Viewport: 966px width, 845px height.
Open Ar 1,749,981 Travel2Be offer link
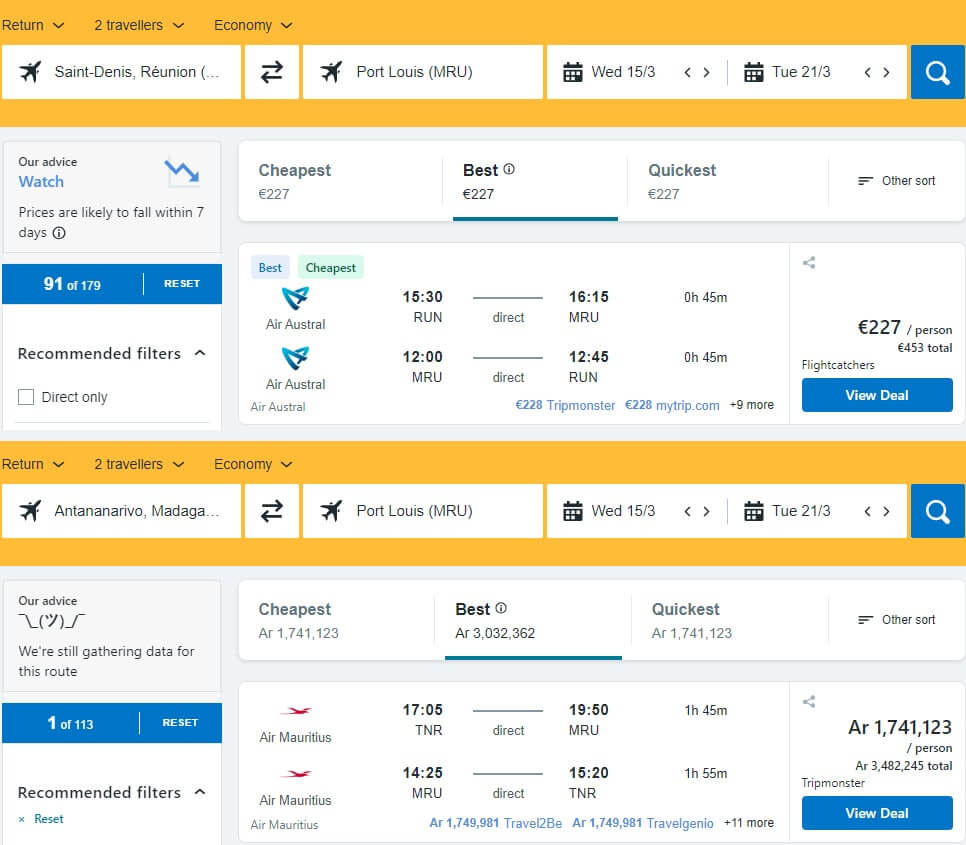point(495,823)
